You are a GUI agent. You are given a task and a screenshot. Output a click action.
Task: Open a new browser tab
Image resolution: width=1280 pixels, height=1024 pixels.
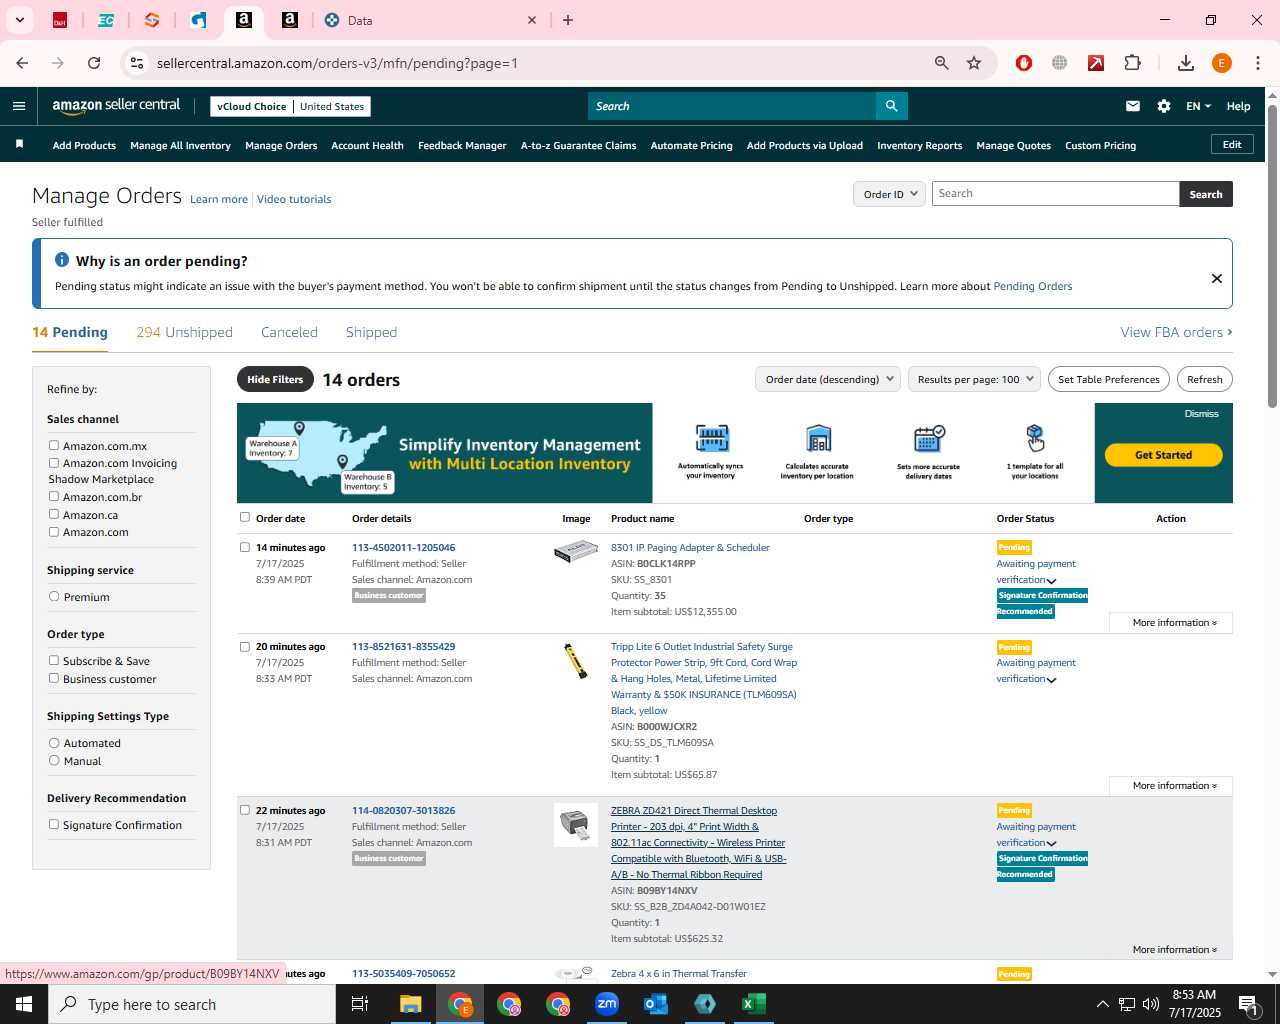coord(568,20)
